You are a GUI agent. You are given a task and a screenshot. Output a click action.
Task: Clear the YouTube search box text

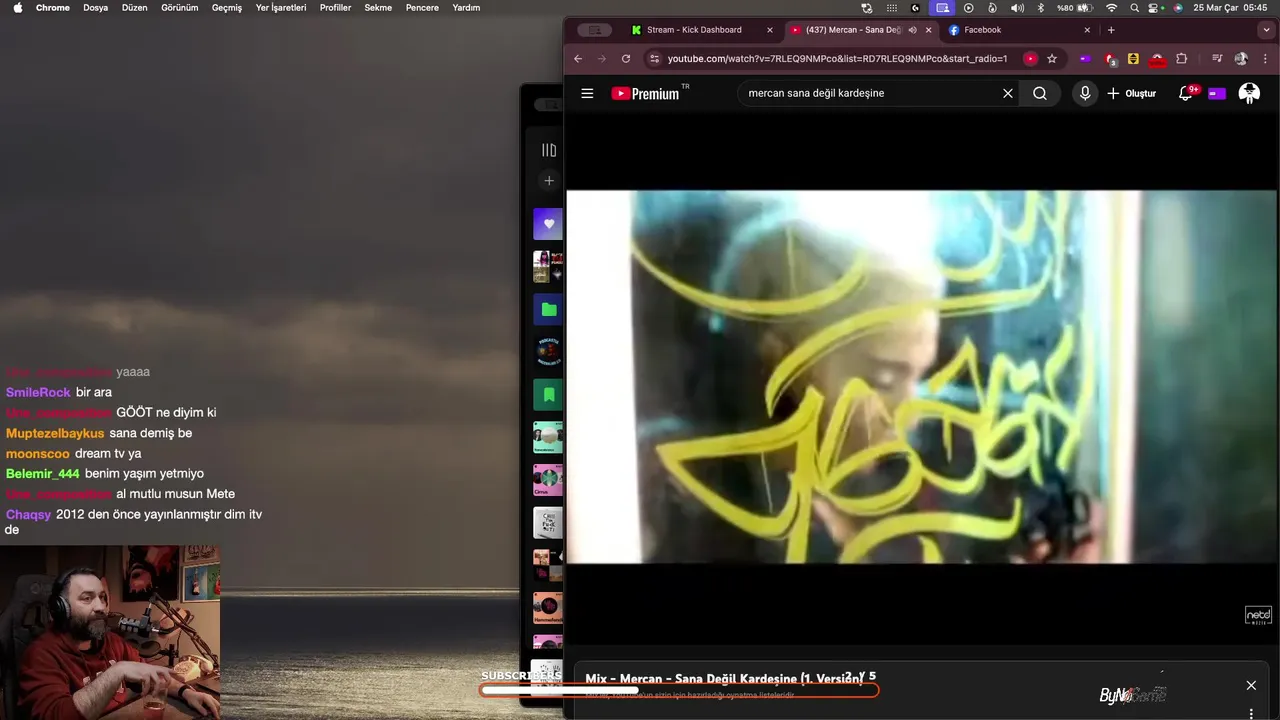[1008, 93]
